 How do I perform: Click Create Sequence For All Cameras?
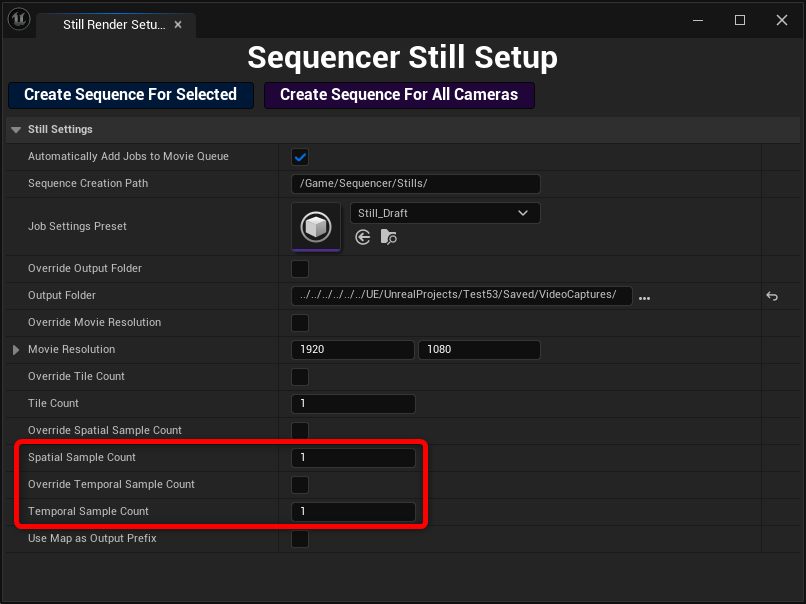tap(399, 95)
